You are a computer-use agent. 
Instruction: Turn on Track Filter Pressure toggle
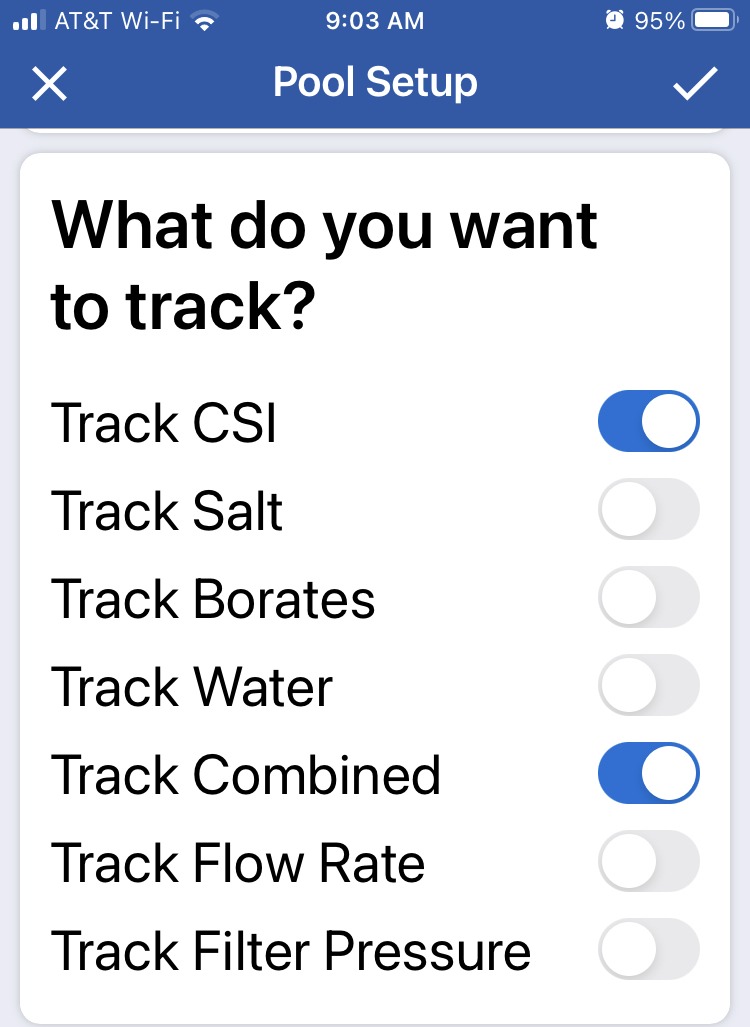[x=648, y=949]
